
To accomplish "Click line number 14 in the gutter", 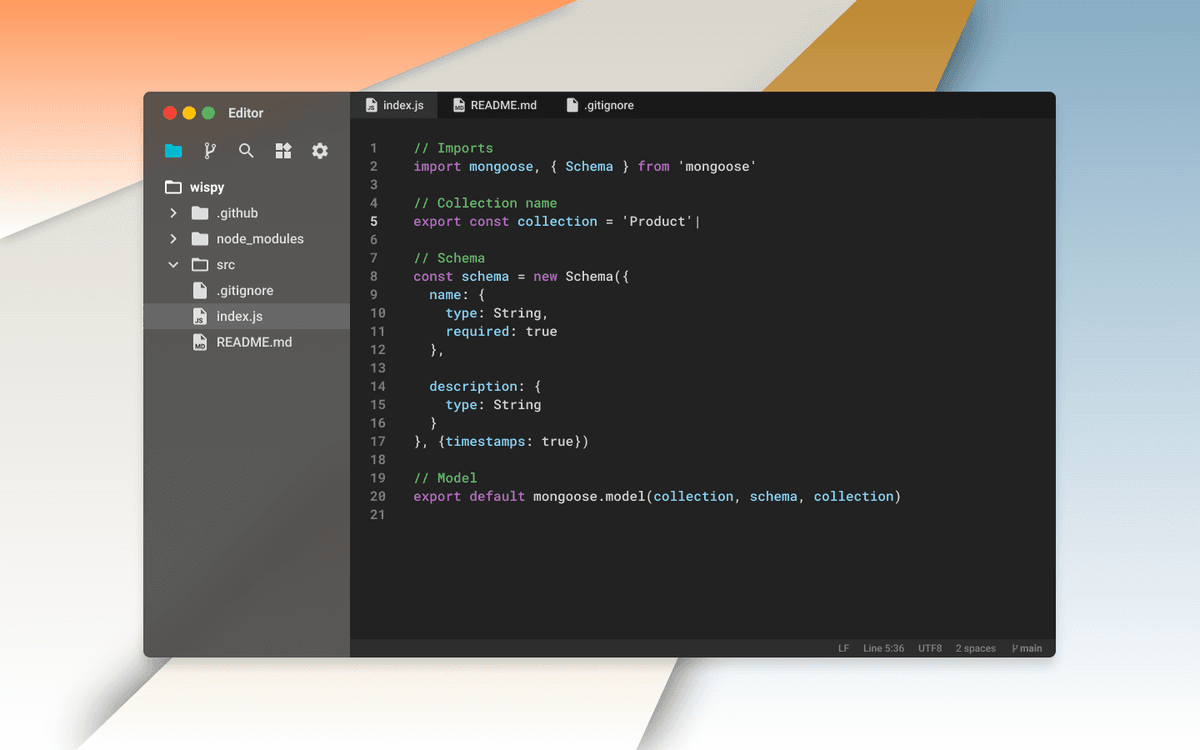I will pos(377,386).
